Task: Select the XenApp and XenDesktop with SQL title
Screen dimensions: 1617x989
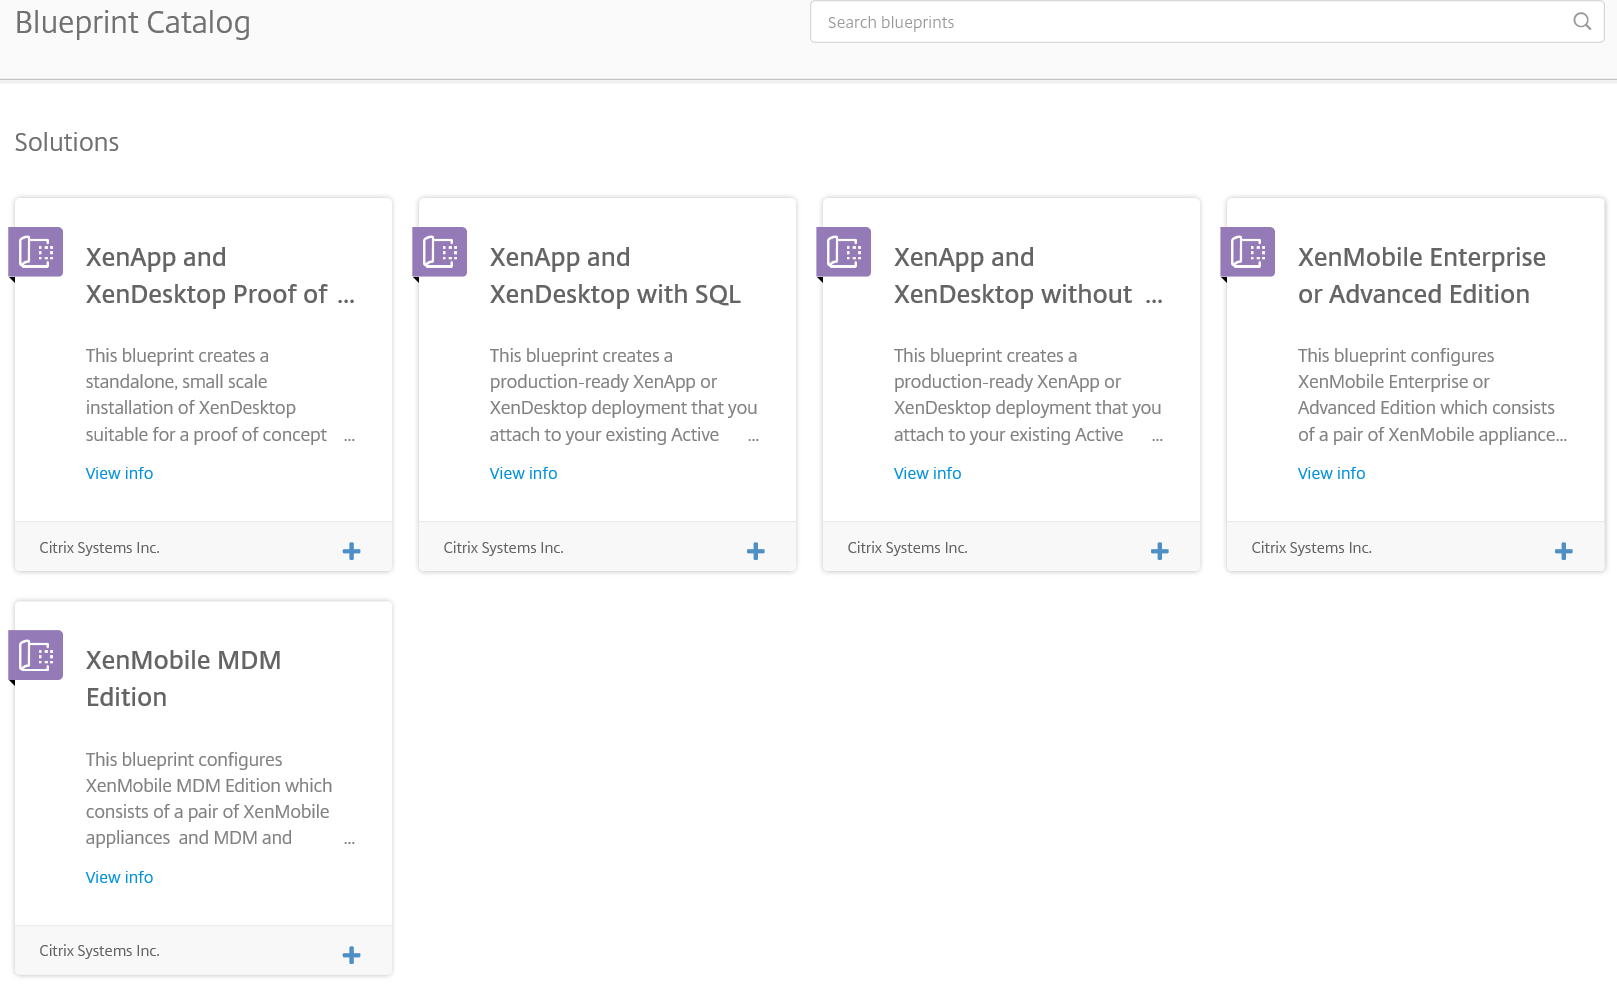Action: pyautogui.click(x=615, y=276)
